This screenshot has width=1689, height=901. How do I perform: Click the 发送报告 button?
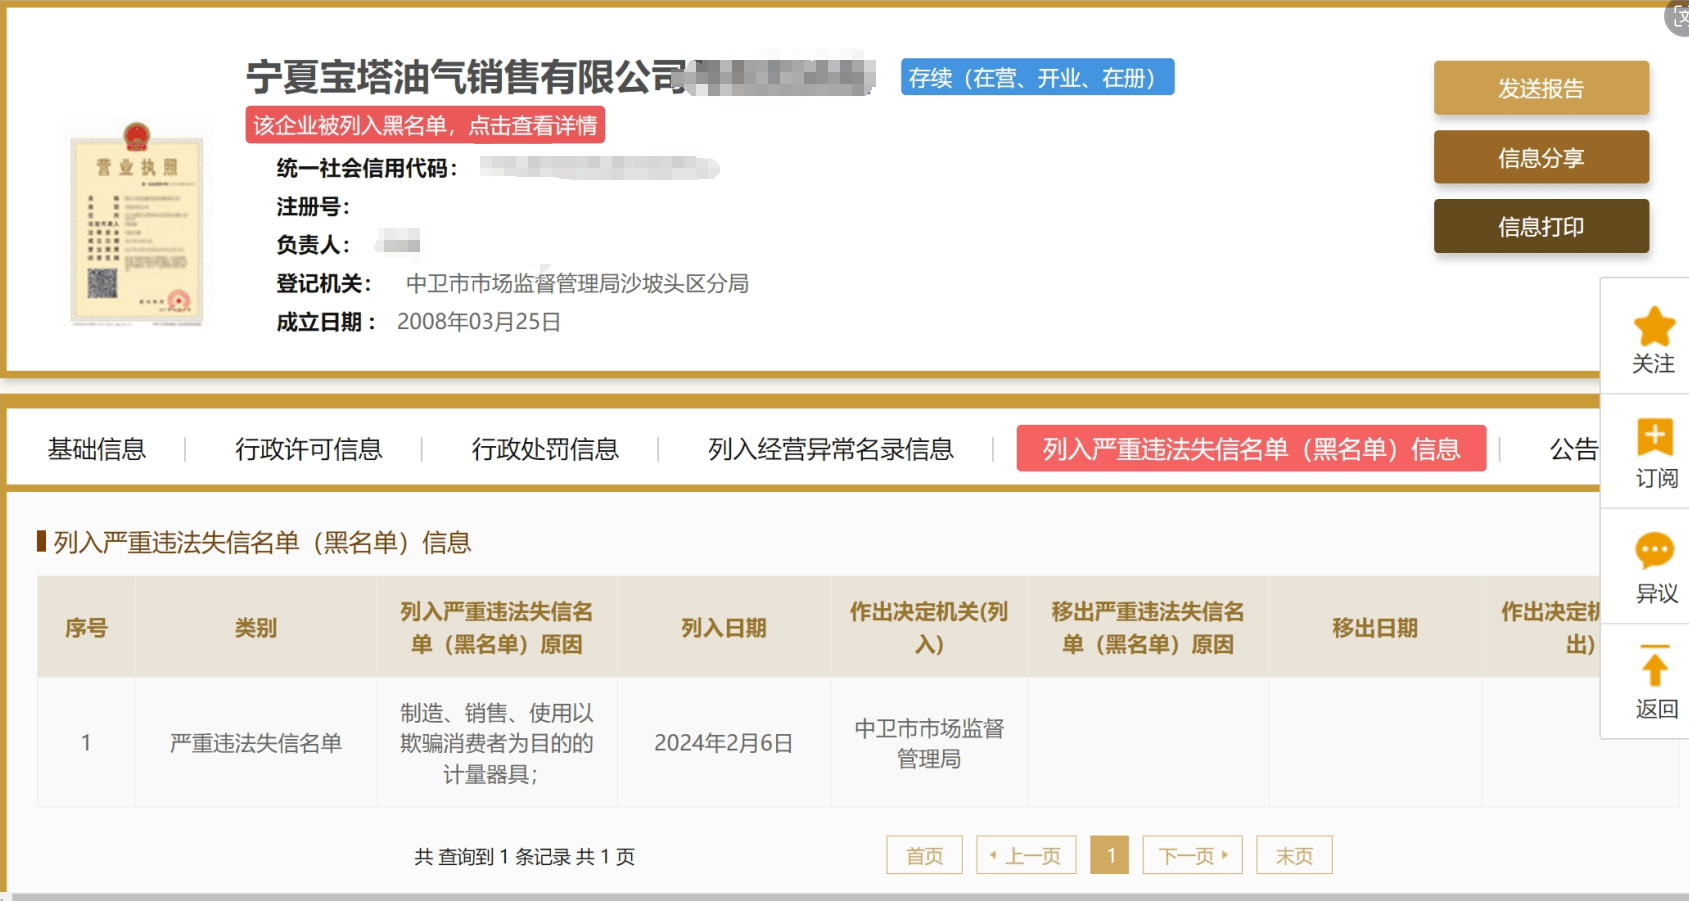[1541, 88]
